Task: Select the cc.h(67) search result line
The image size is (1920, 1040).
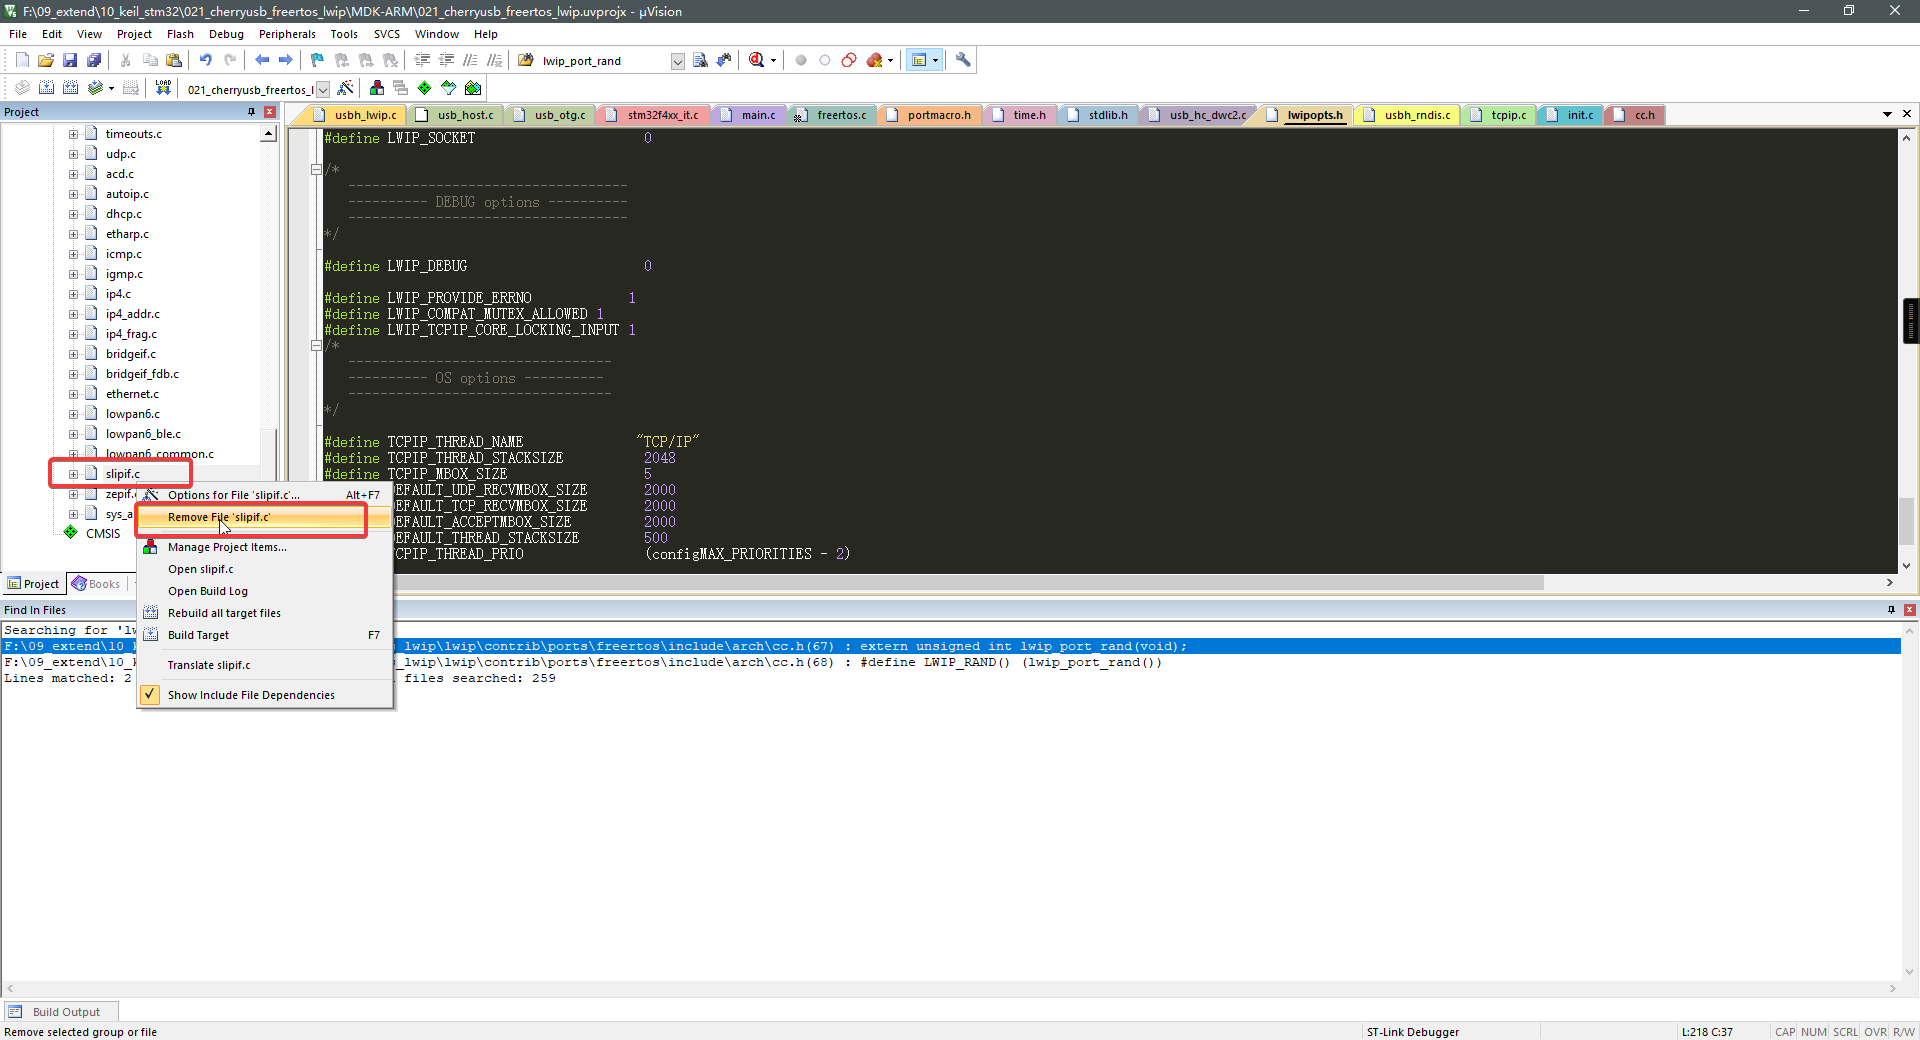Action: click(700, 647)
